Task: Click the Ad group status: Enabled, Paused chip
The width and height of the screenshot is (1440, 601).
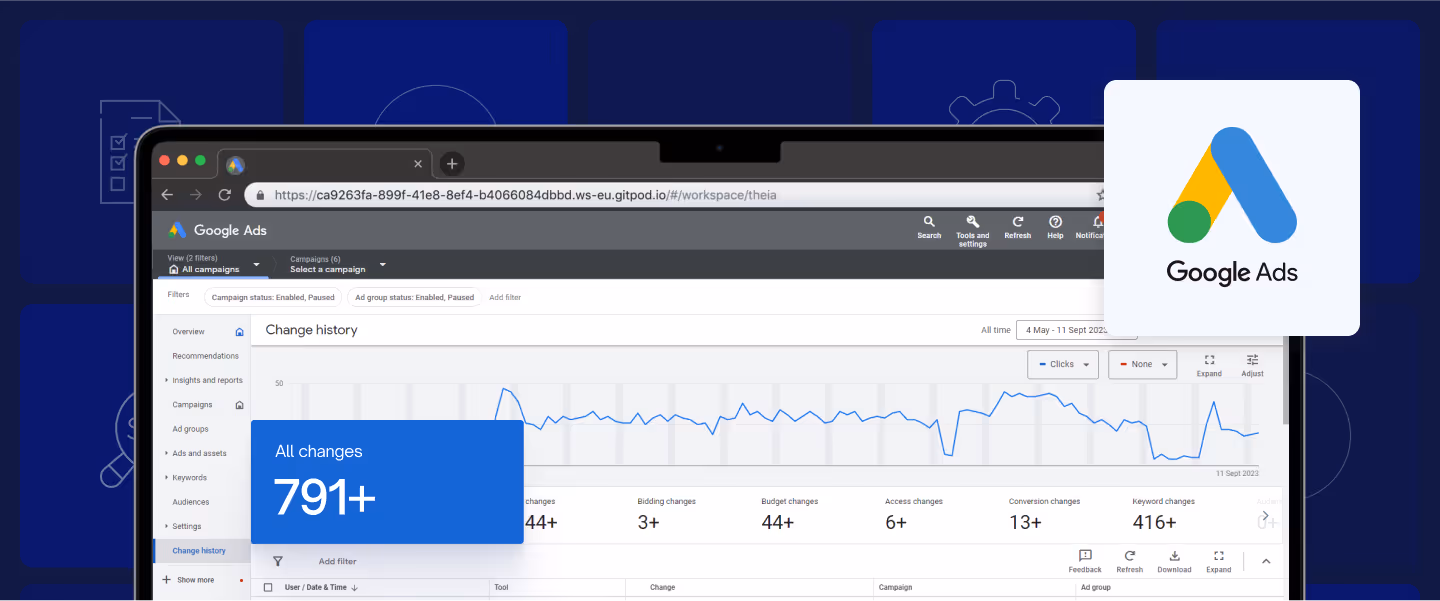Action: [x=415, y=297]
